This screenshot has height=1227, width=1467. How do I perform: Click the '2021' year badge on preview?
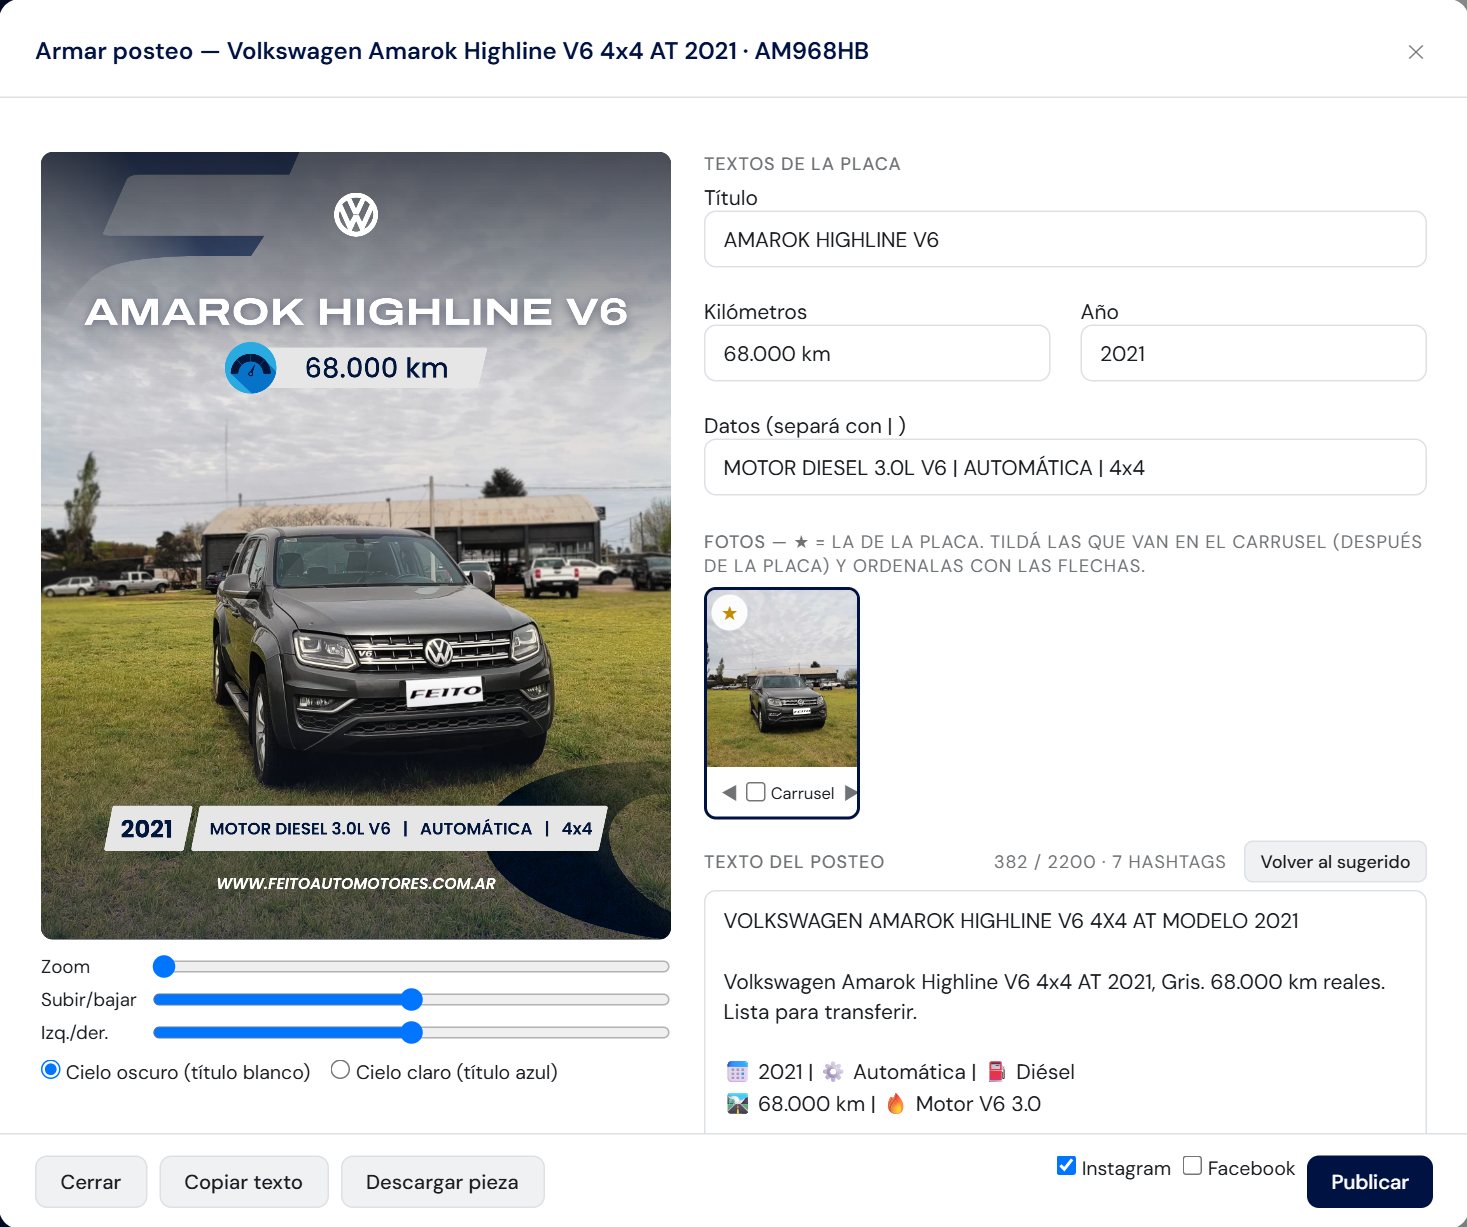tap(147, 829)
